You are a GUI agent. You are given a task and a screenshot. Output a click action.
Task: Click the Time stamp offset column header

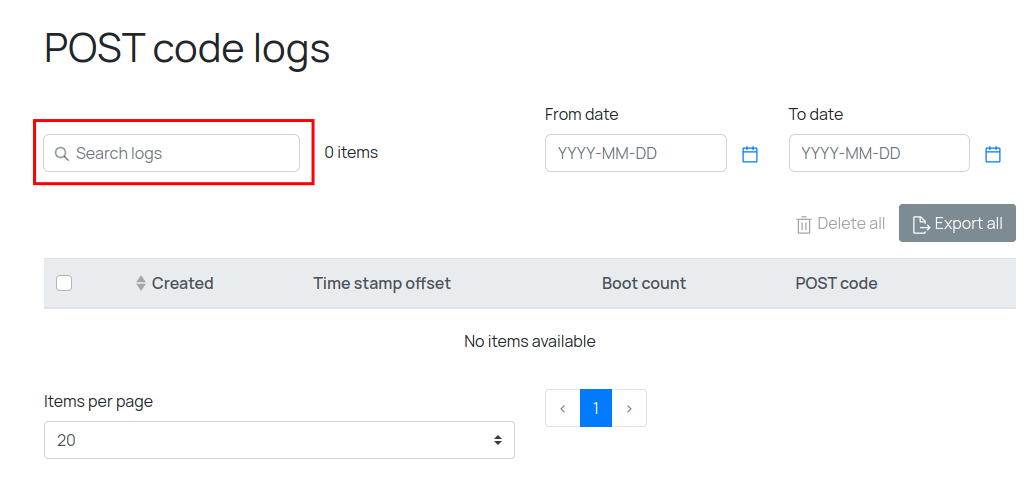click(x=382, y=284)
